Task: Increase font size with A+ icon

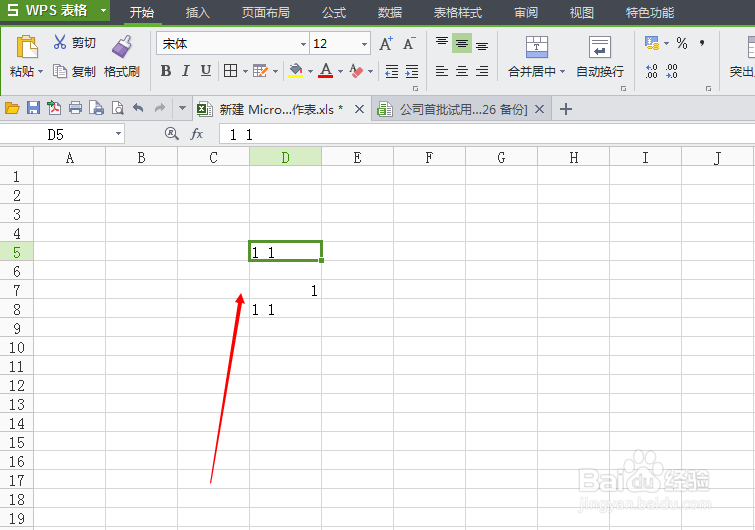Action: tap(386, 43)
